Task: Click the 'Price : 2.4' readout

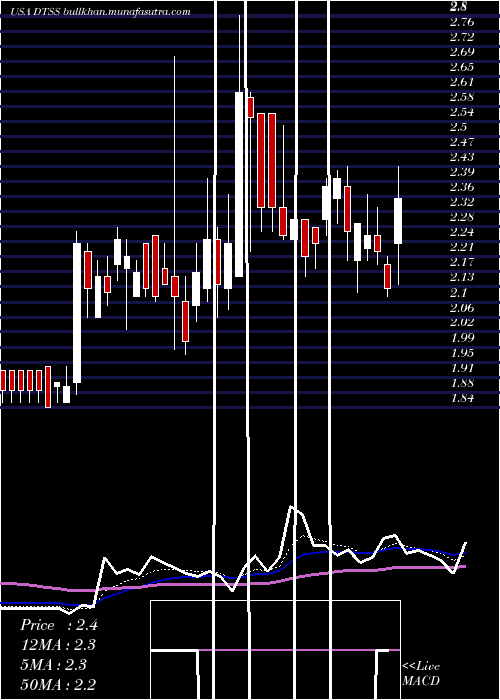Action: click(58, 625)
